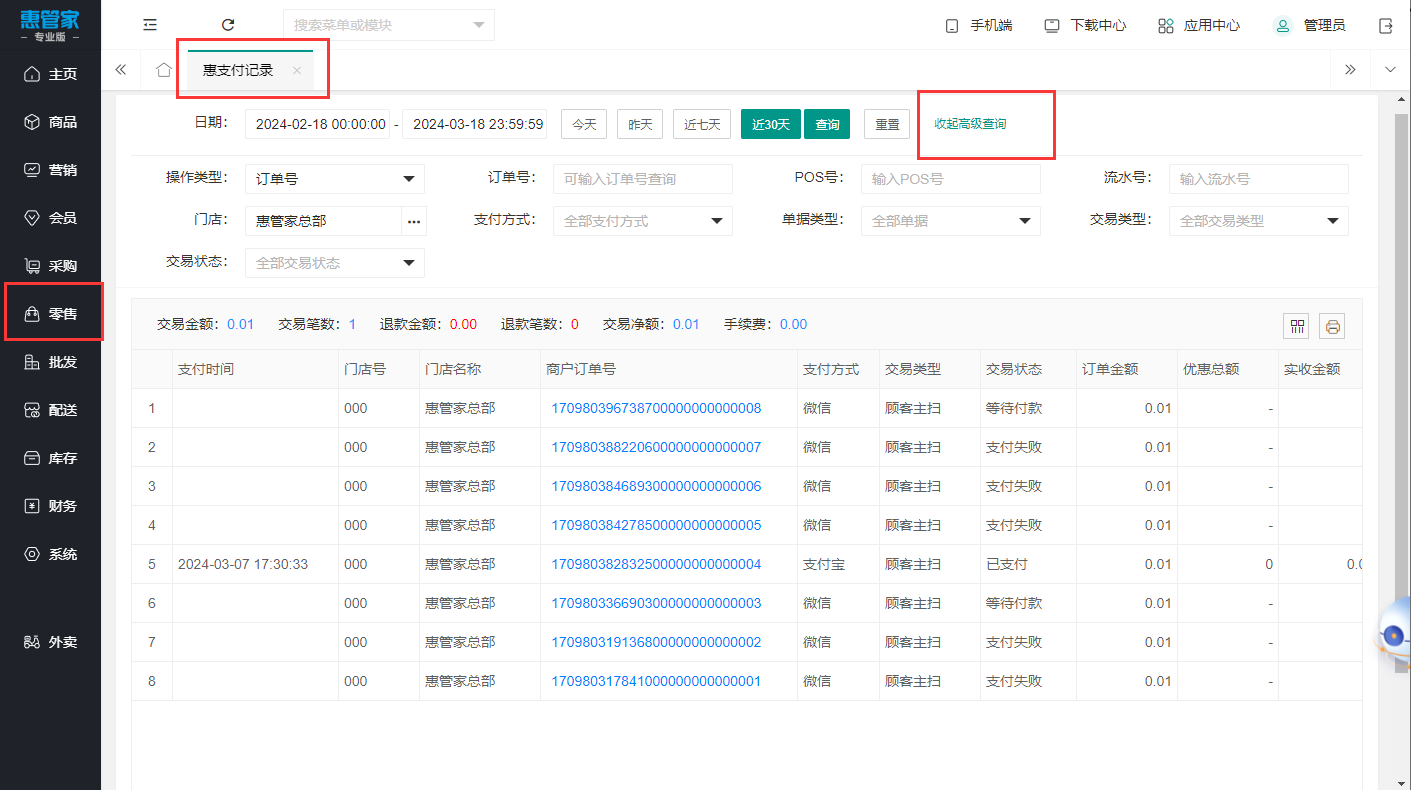Image resolution: width=1411 pixels, height=790 pixels.
Task: Click the 管理员 user avatar
Action: coord(1283,25)
